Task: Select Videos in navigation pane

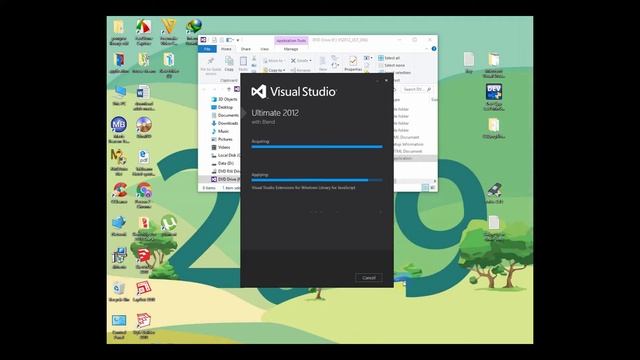Action: click(x=221, y=147)
